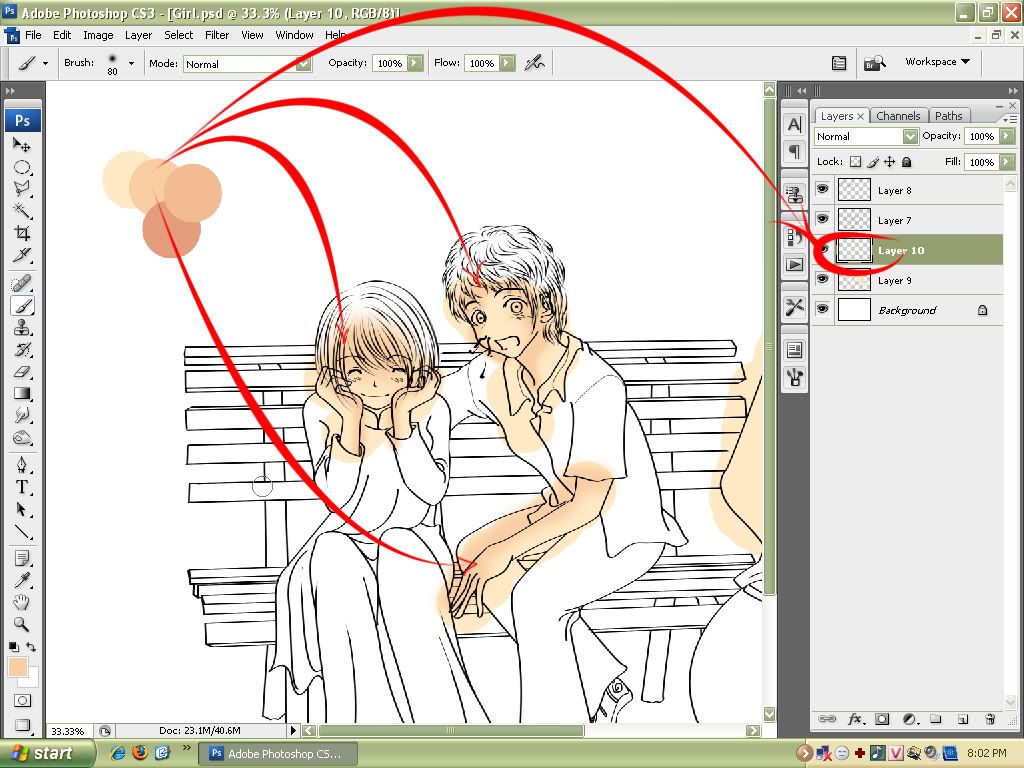Open the Filter menu
The width and height of the screenshot is (1024, 768).
[217, 35]
